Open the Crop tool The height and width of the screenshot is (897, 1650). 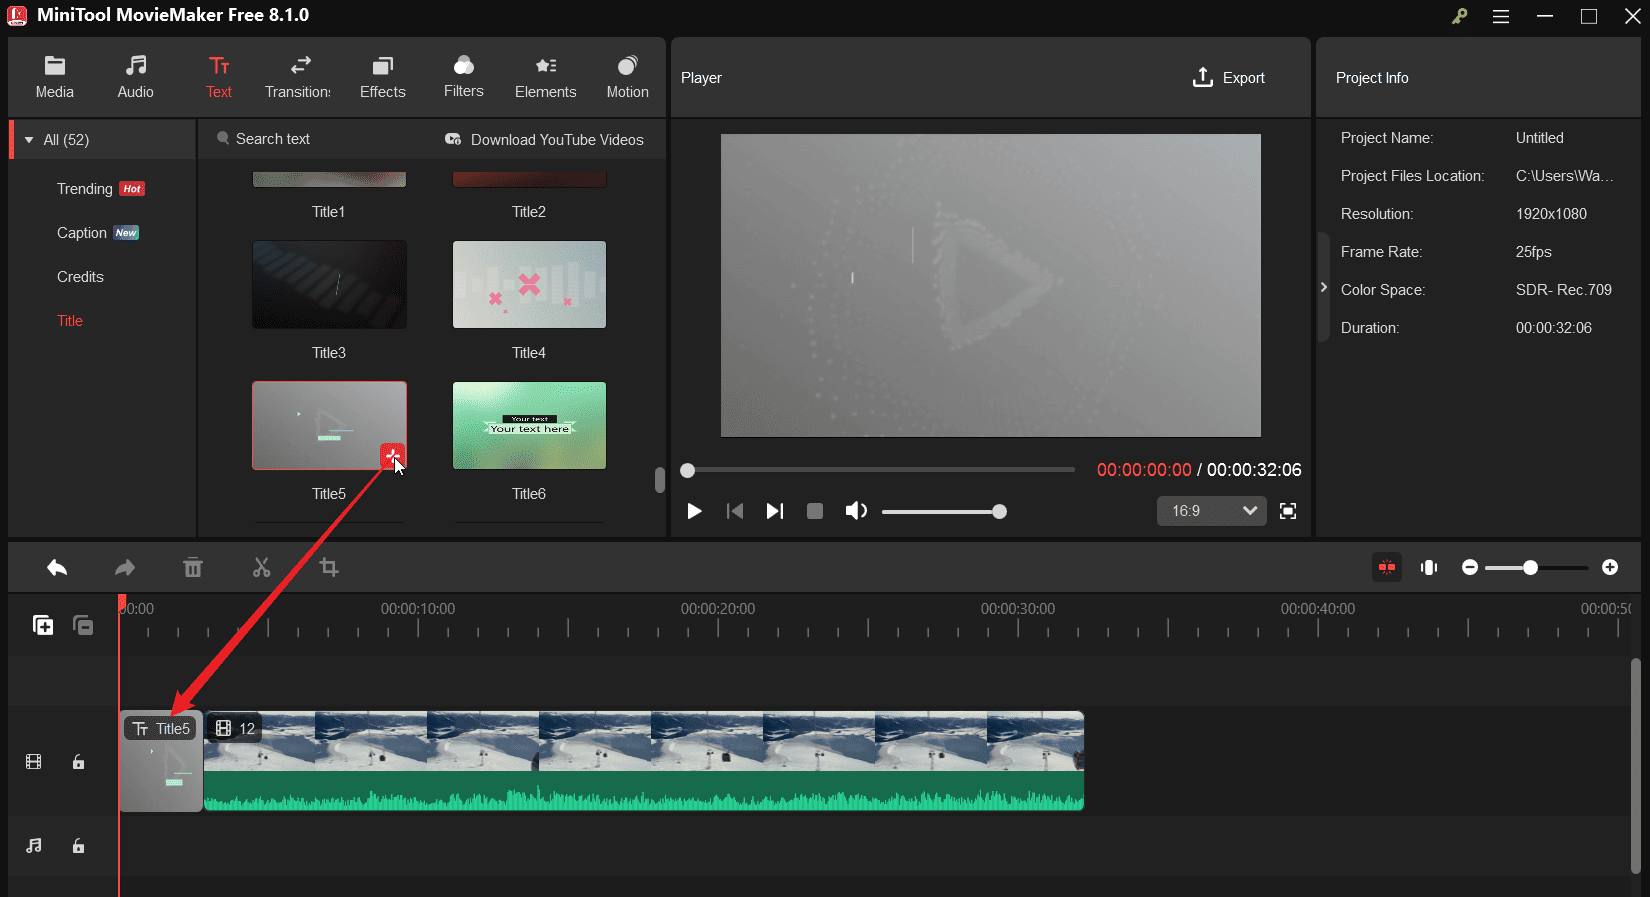tap(329, 568)
